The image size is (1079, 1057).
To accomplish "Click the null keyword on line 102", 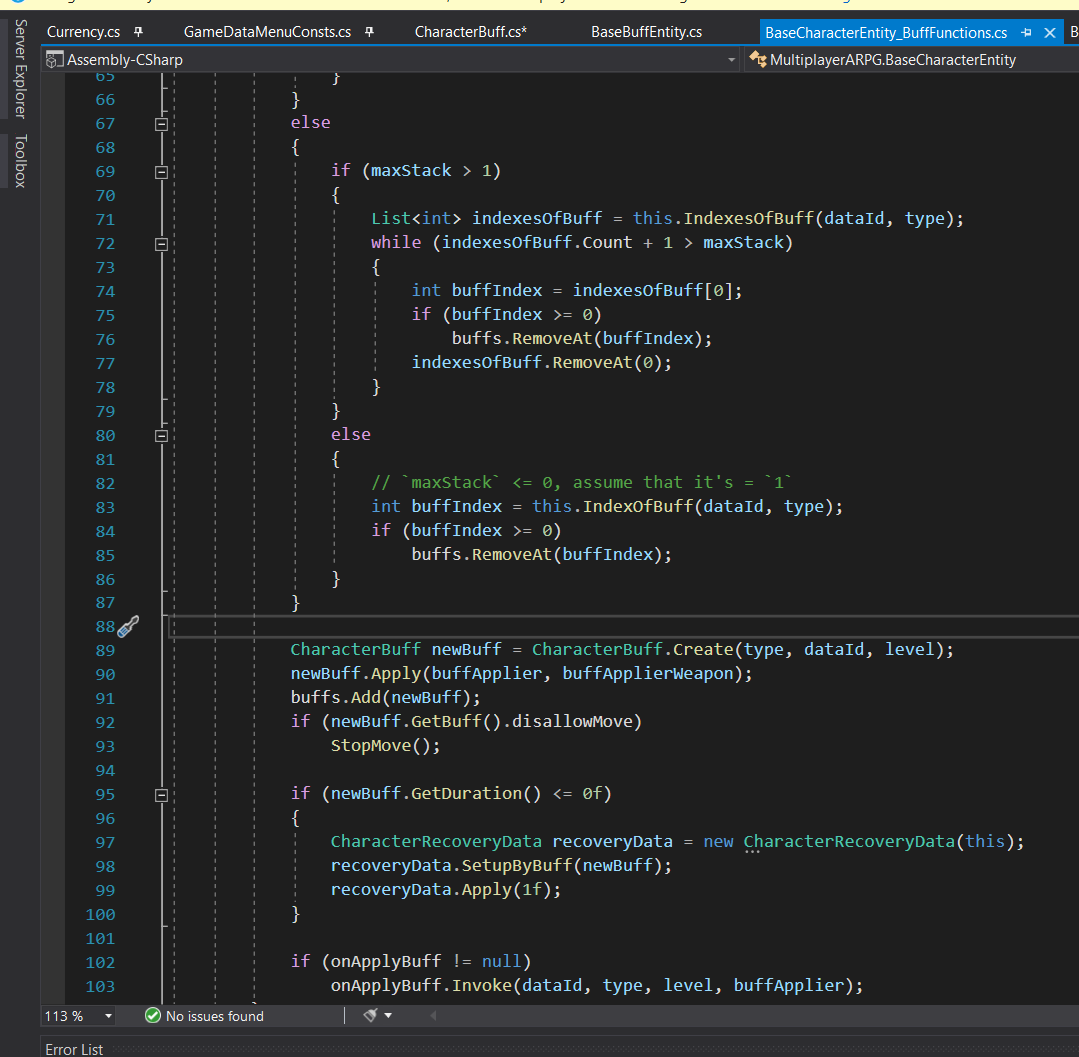I will (501, 962).
